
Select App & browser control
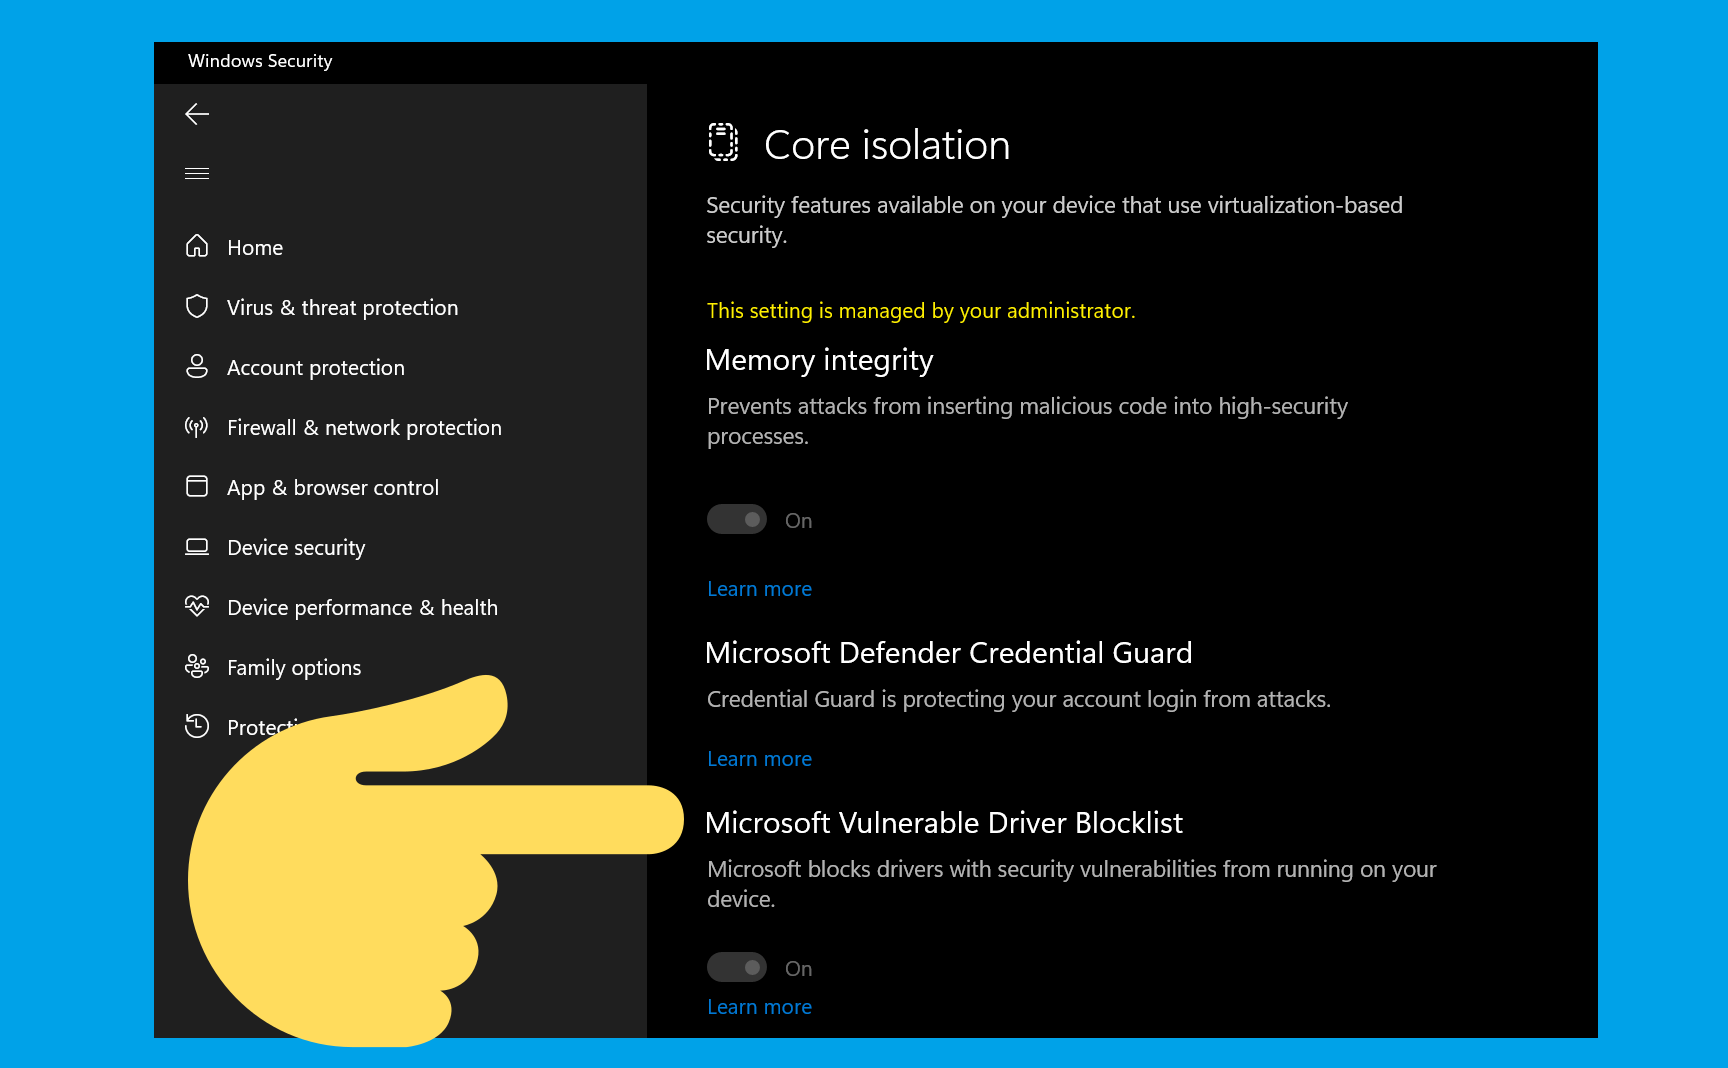pos(333,488)
